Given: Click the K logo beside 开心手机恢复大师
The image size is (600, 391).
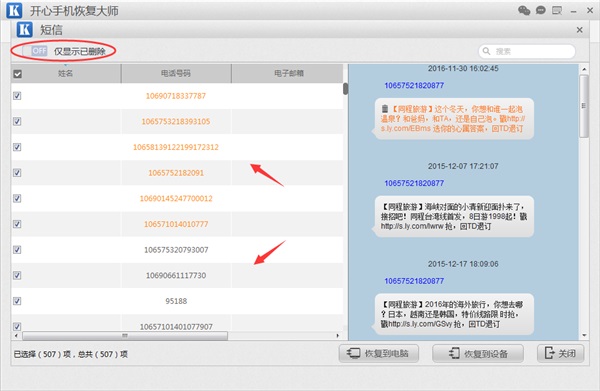Looking at the screenshot, I should [14, 10].
